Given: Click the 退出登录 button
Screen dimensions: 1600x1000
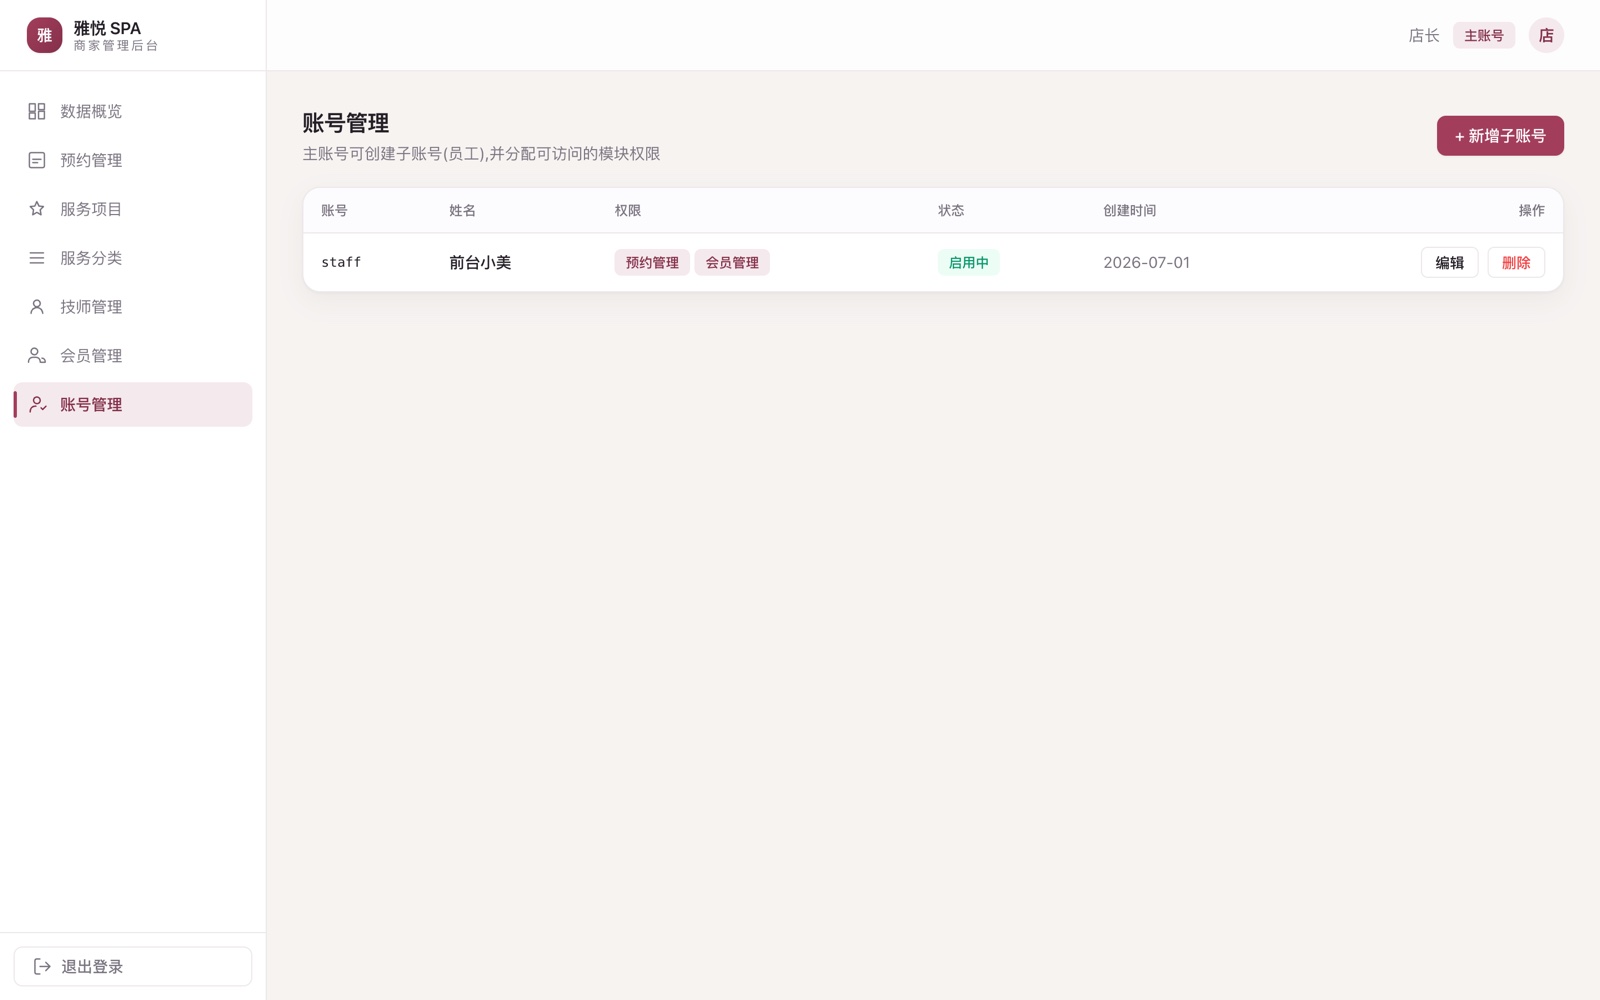Looking at the screenshot, I should pyautogui.click(x=133, y=966).
